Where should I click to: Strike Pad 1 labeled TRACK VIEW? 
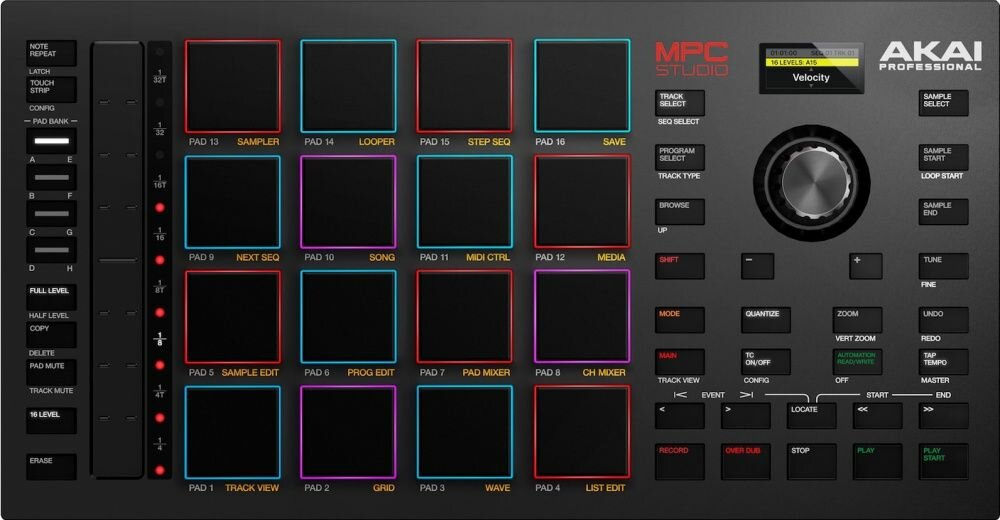[233, 433]
